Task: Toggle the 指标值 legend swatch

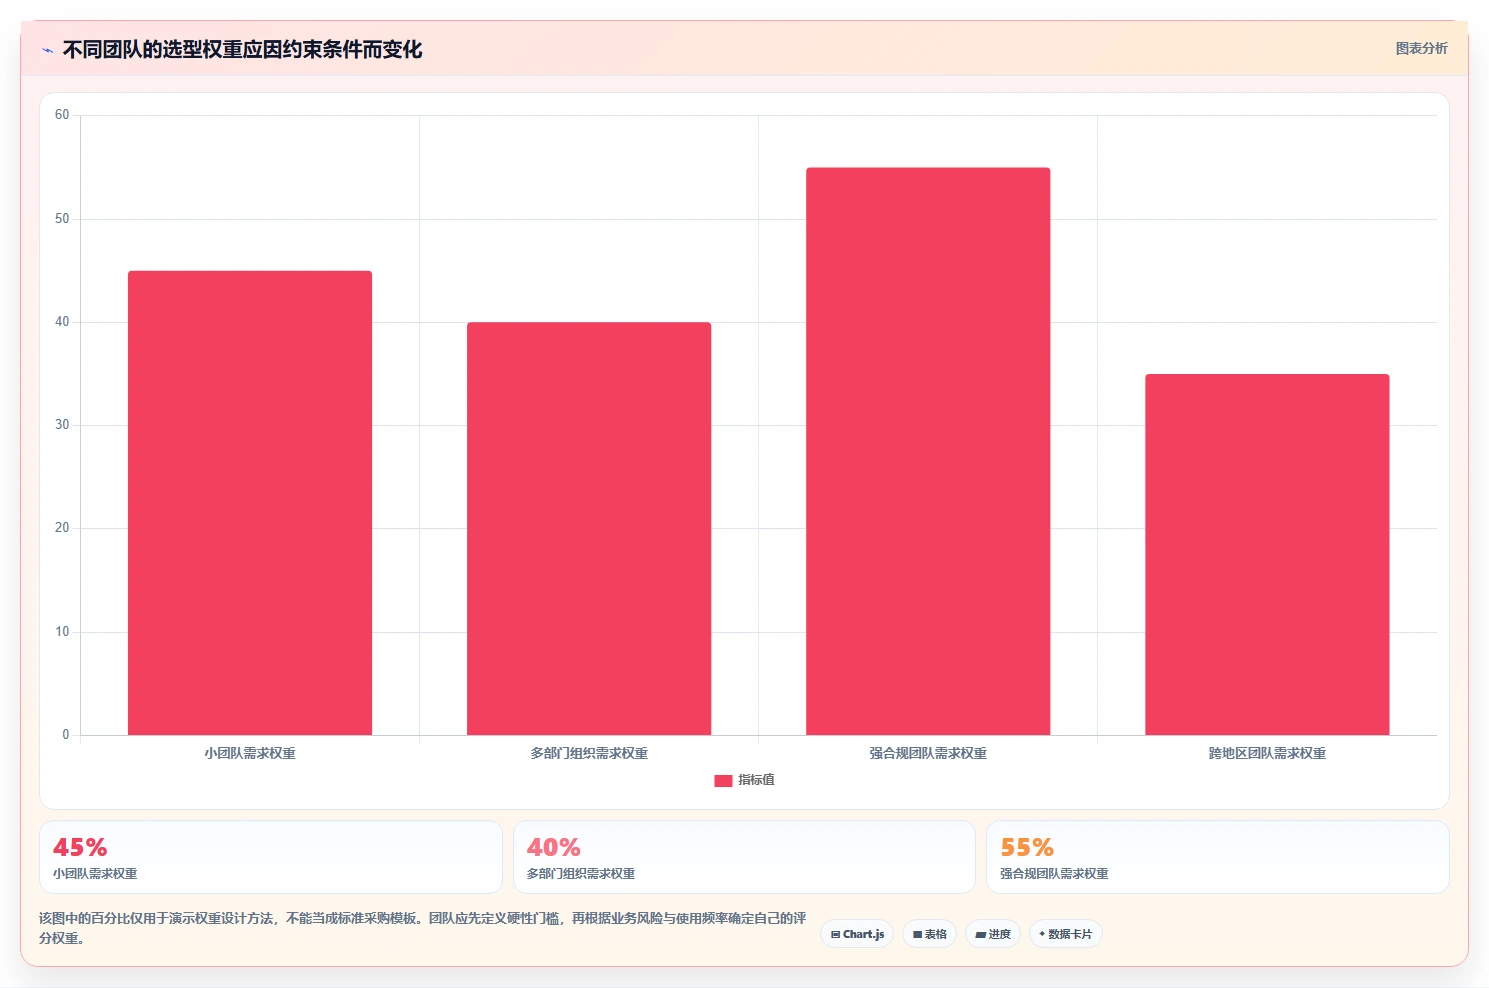Action: [723, 781]
